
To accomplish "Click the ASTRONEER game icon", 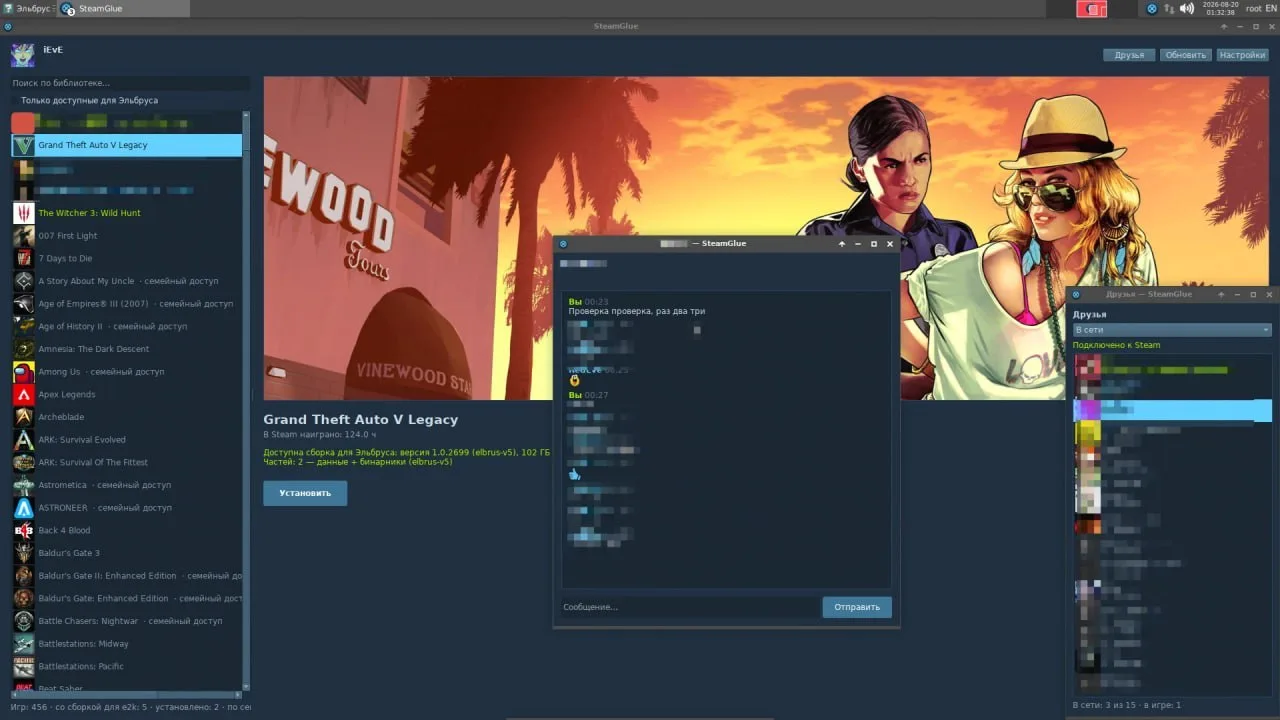I will (x=23, y=508).
